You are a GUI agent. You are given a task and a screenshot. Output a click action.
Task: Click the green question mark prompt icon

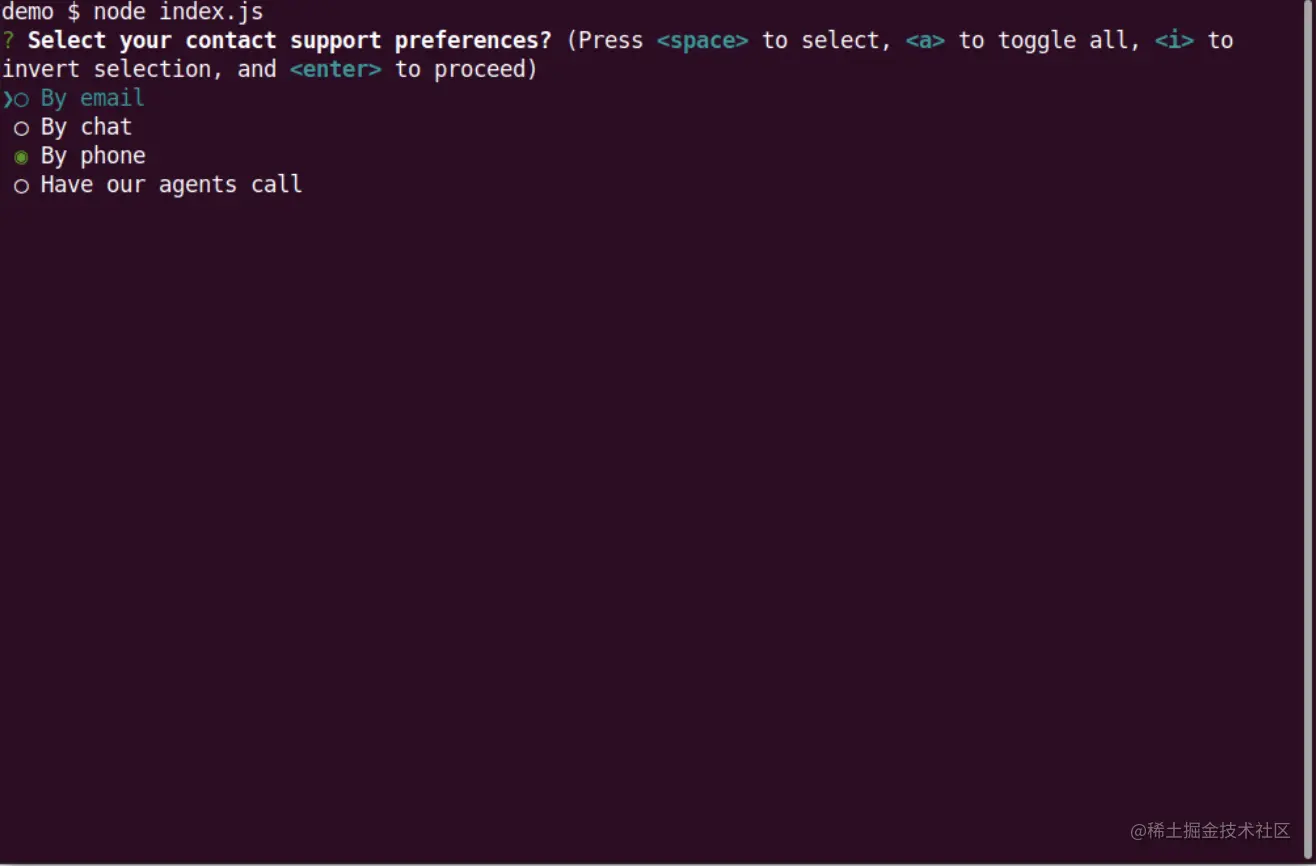pos(8,41)
